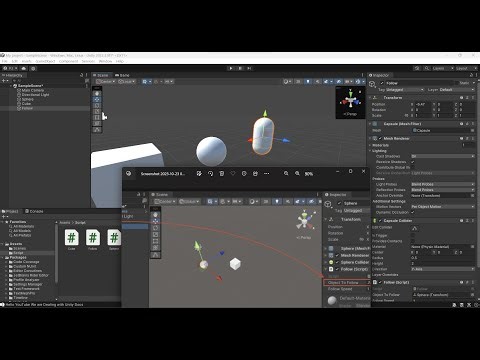This screenshot has height=360, width=480.
Task: Toggle Dynamic Occlusion checkbox
Action: click(x=413, y=212)
